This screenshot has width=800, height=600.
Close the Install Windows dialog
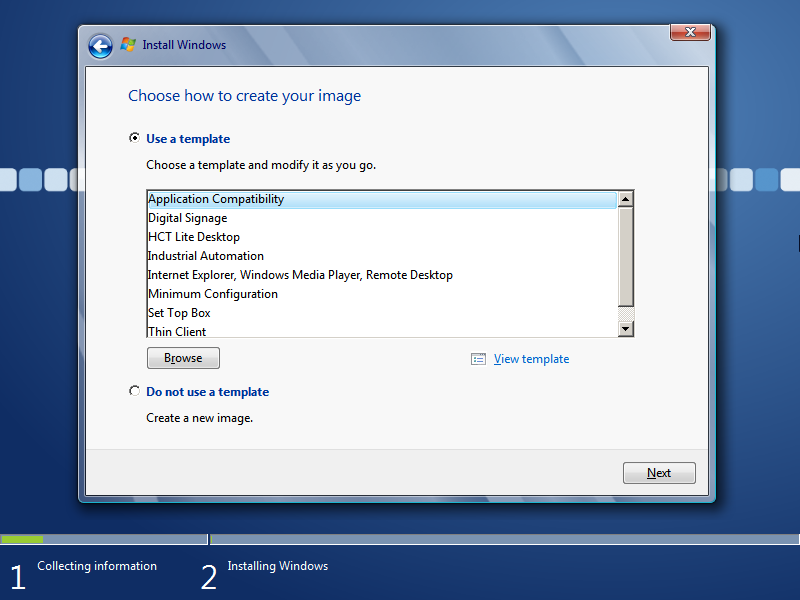(690, 32)
